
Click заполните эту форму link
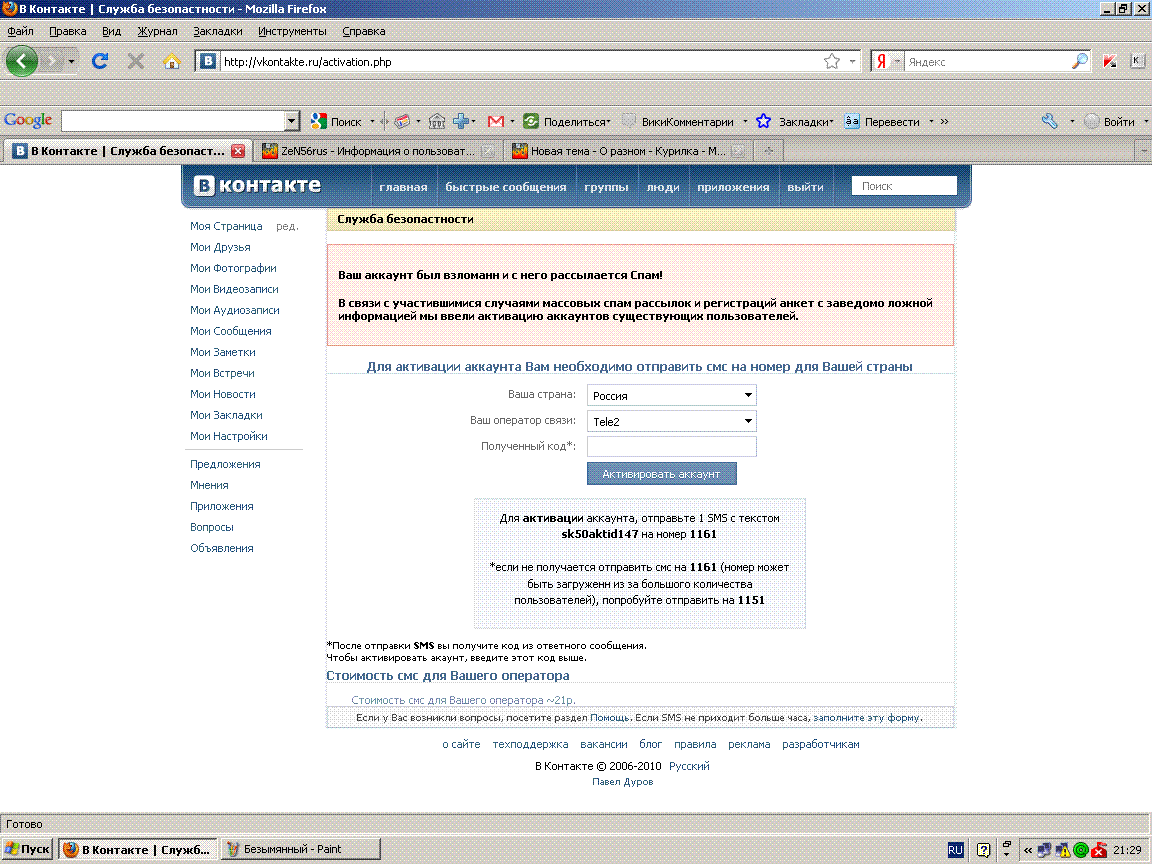pos(866,718)
